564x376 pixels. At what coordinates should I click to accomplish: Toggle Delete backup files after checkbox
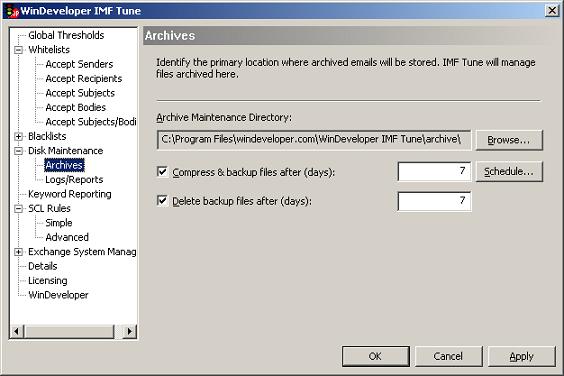[163, 200]
